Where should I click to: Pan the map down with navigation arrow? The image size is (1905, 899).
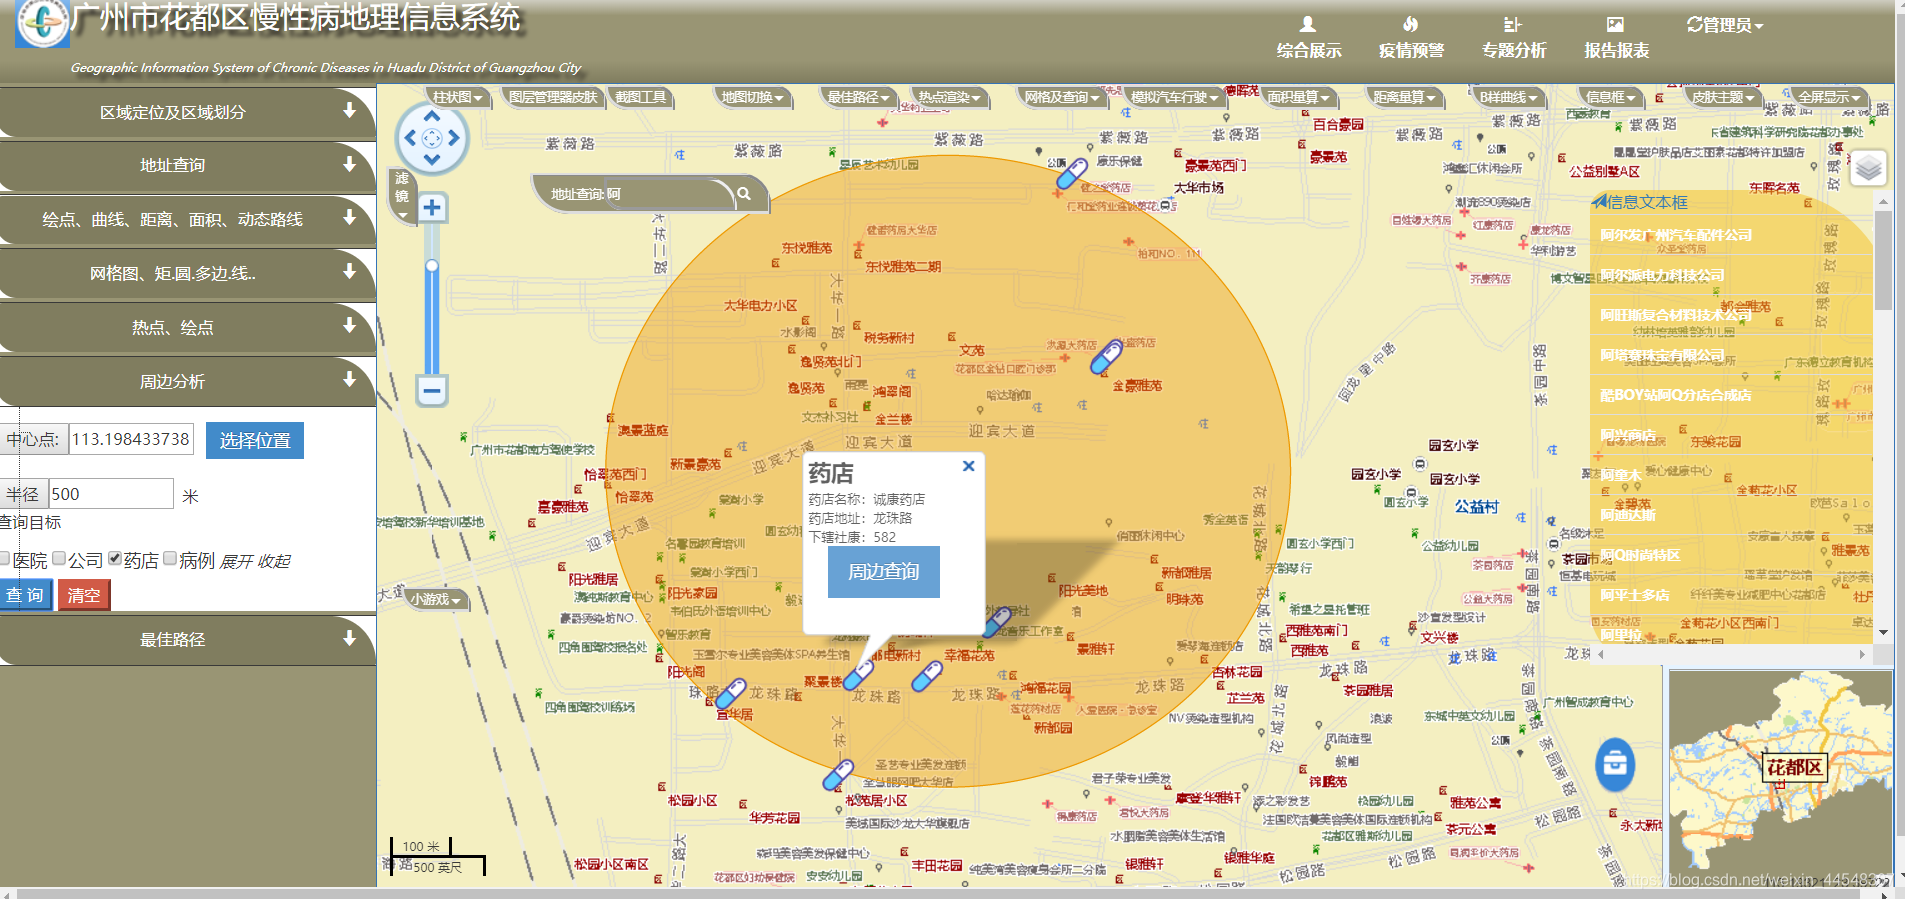pos(432,160)
